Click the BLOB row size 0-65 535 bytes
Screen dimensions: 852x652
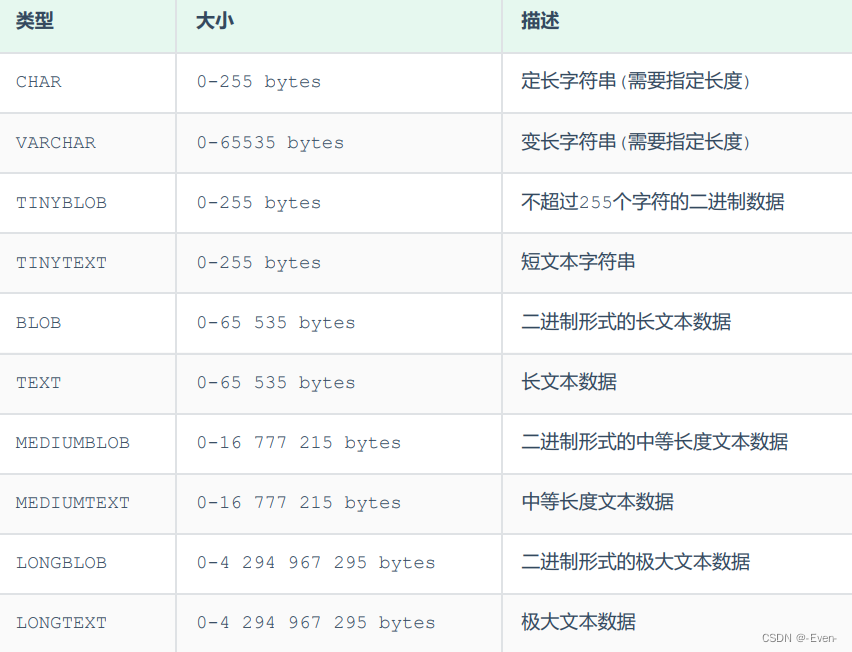276,323
